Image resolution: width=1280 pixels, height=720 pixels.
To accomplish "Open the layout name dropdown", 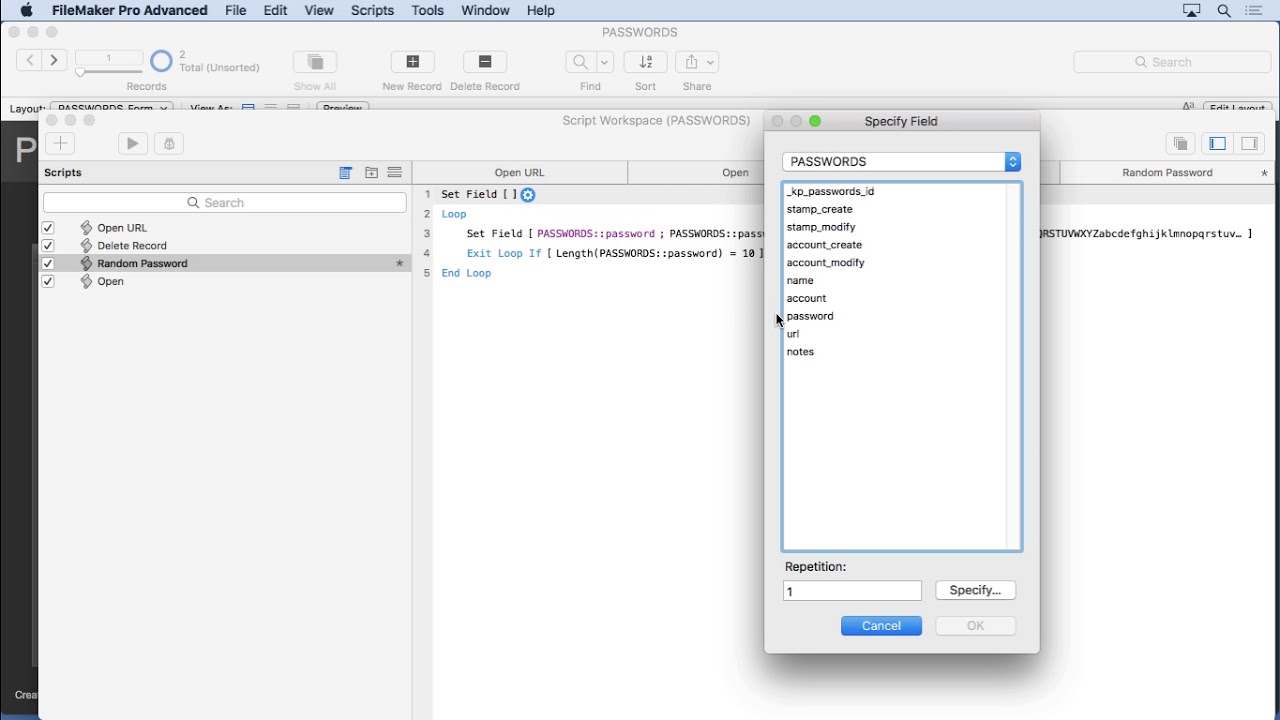I will pyautogui.click(x=112, y=107).
